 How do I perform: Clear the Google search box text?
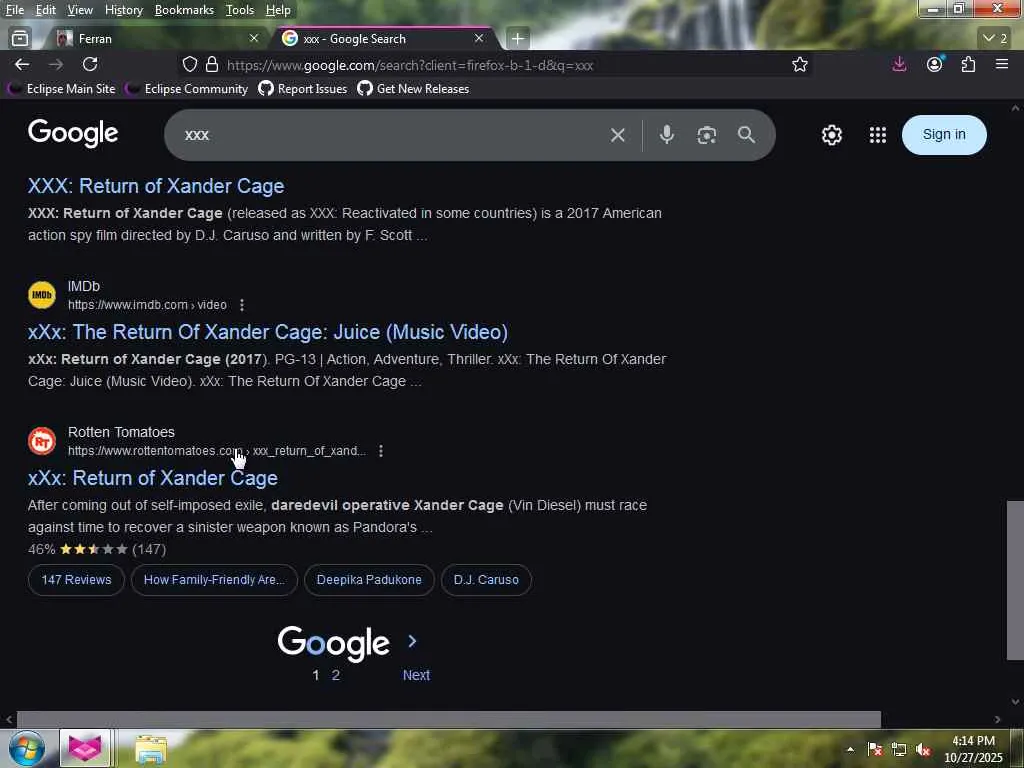(618, 135)
